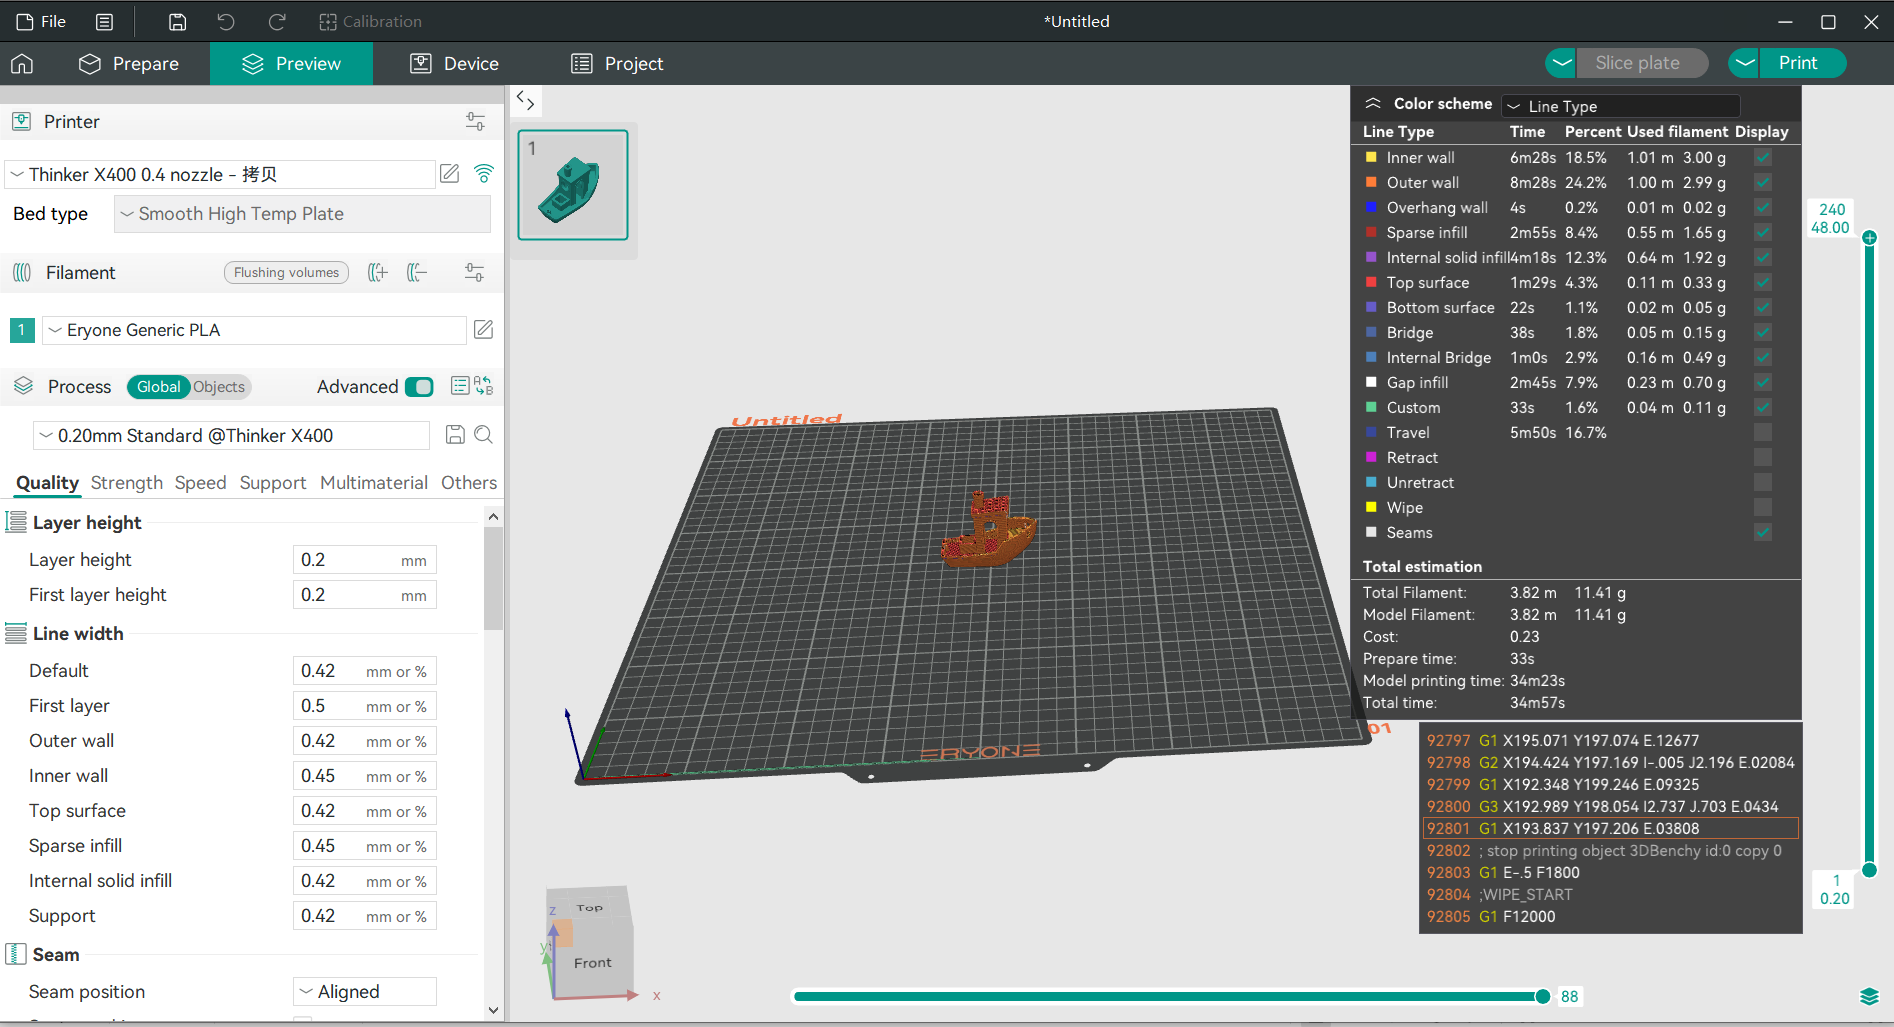1894x1027 pixels.
Task: Click the compare presets icon
Action: click(x=484, y=386)
